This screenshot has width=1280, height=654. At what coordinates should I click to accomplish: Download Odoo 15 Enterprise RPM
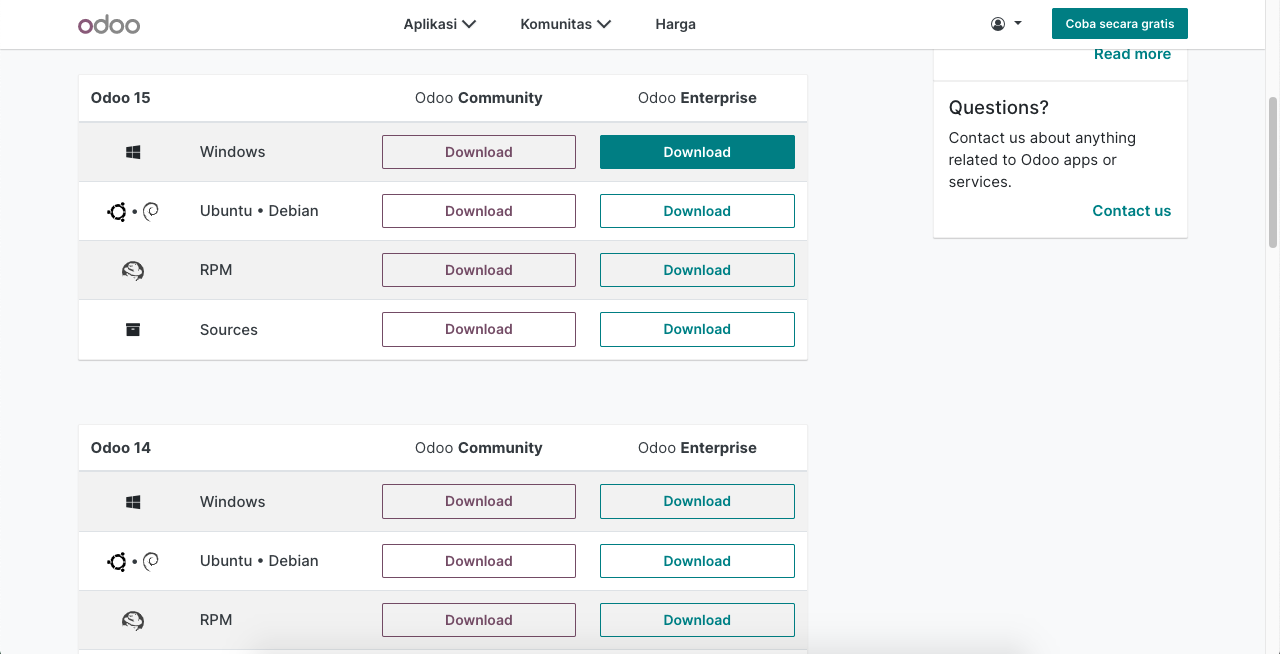pyautogui.click(x=697, y=270)
